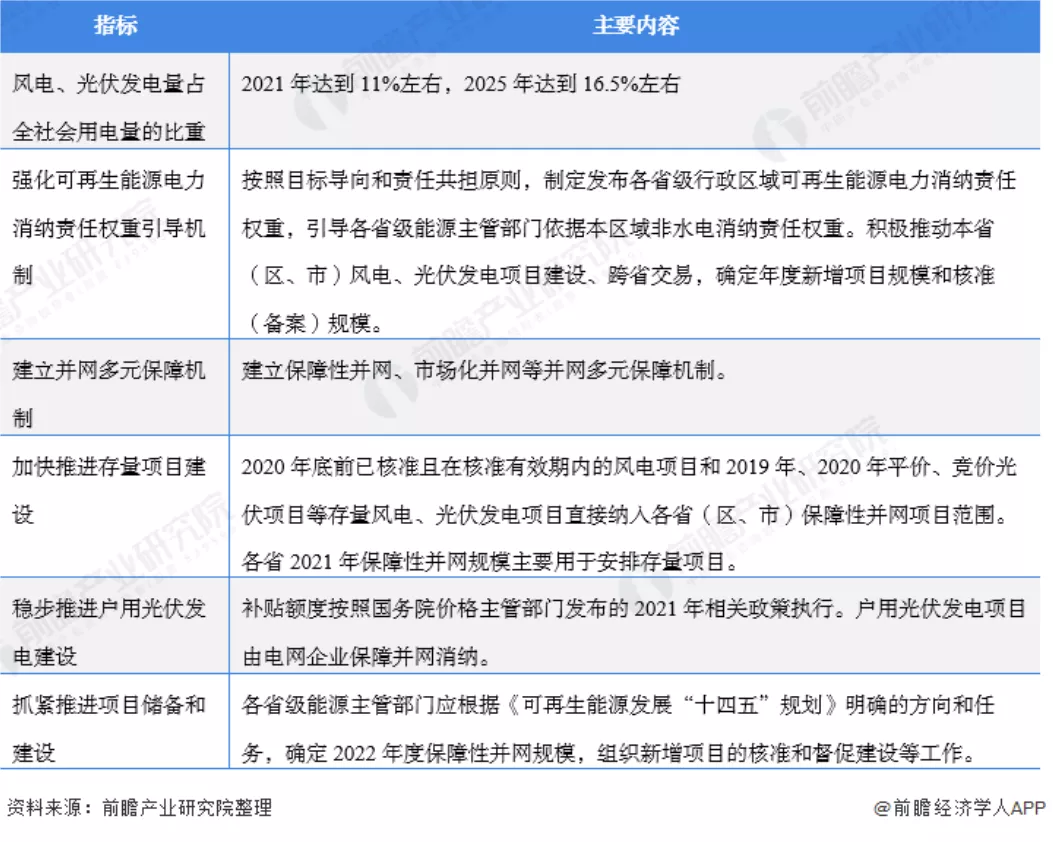Click the line starting 权重，引导各省级能源主管部门

coord(618,228)
